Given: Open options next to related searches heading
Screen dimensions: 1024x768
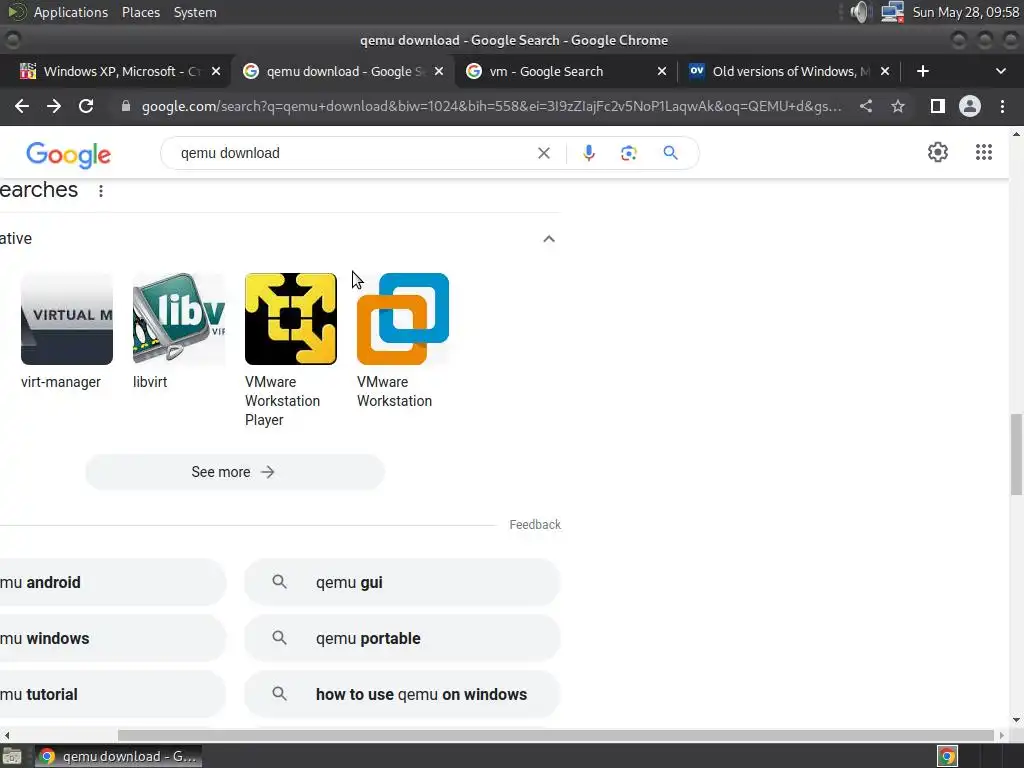Looking at the screenshot, I should pyautogui.click(x=101, y=191).
